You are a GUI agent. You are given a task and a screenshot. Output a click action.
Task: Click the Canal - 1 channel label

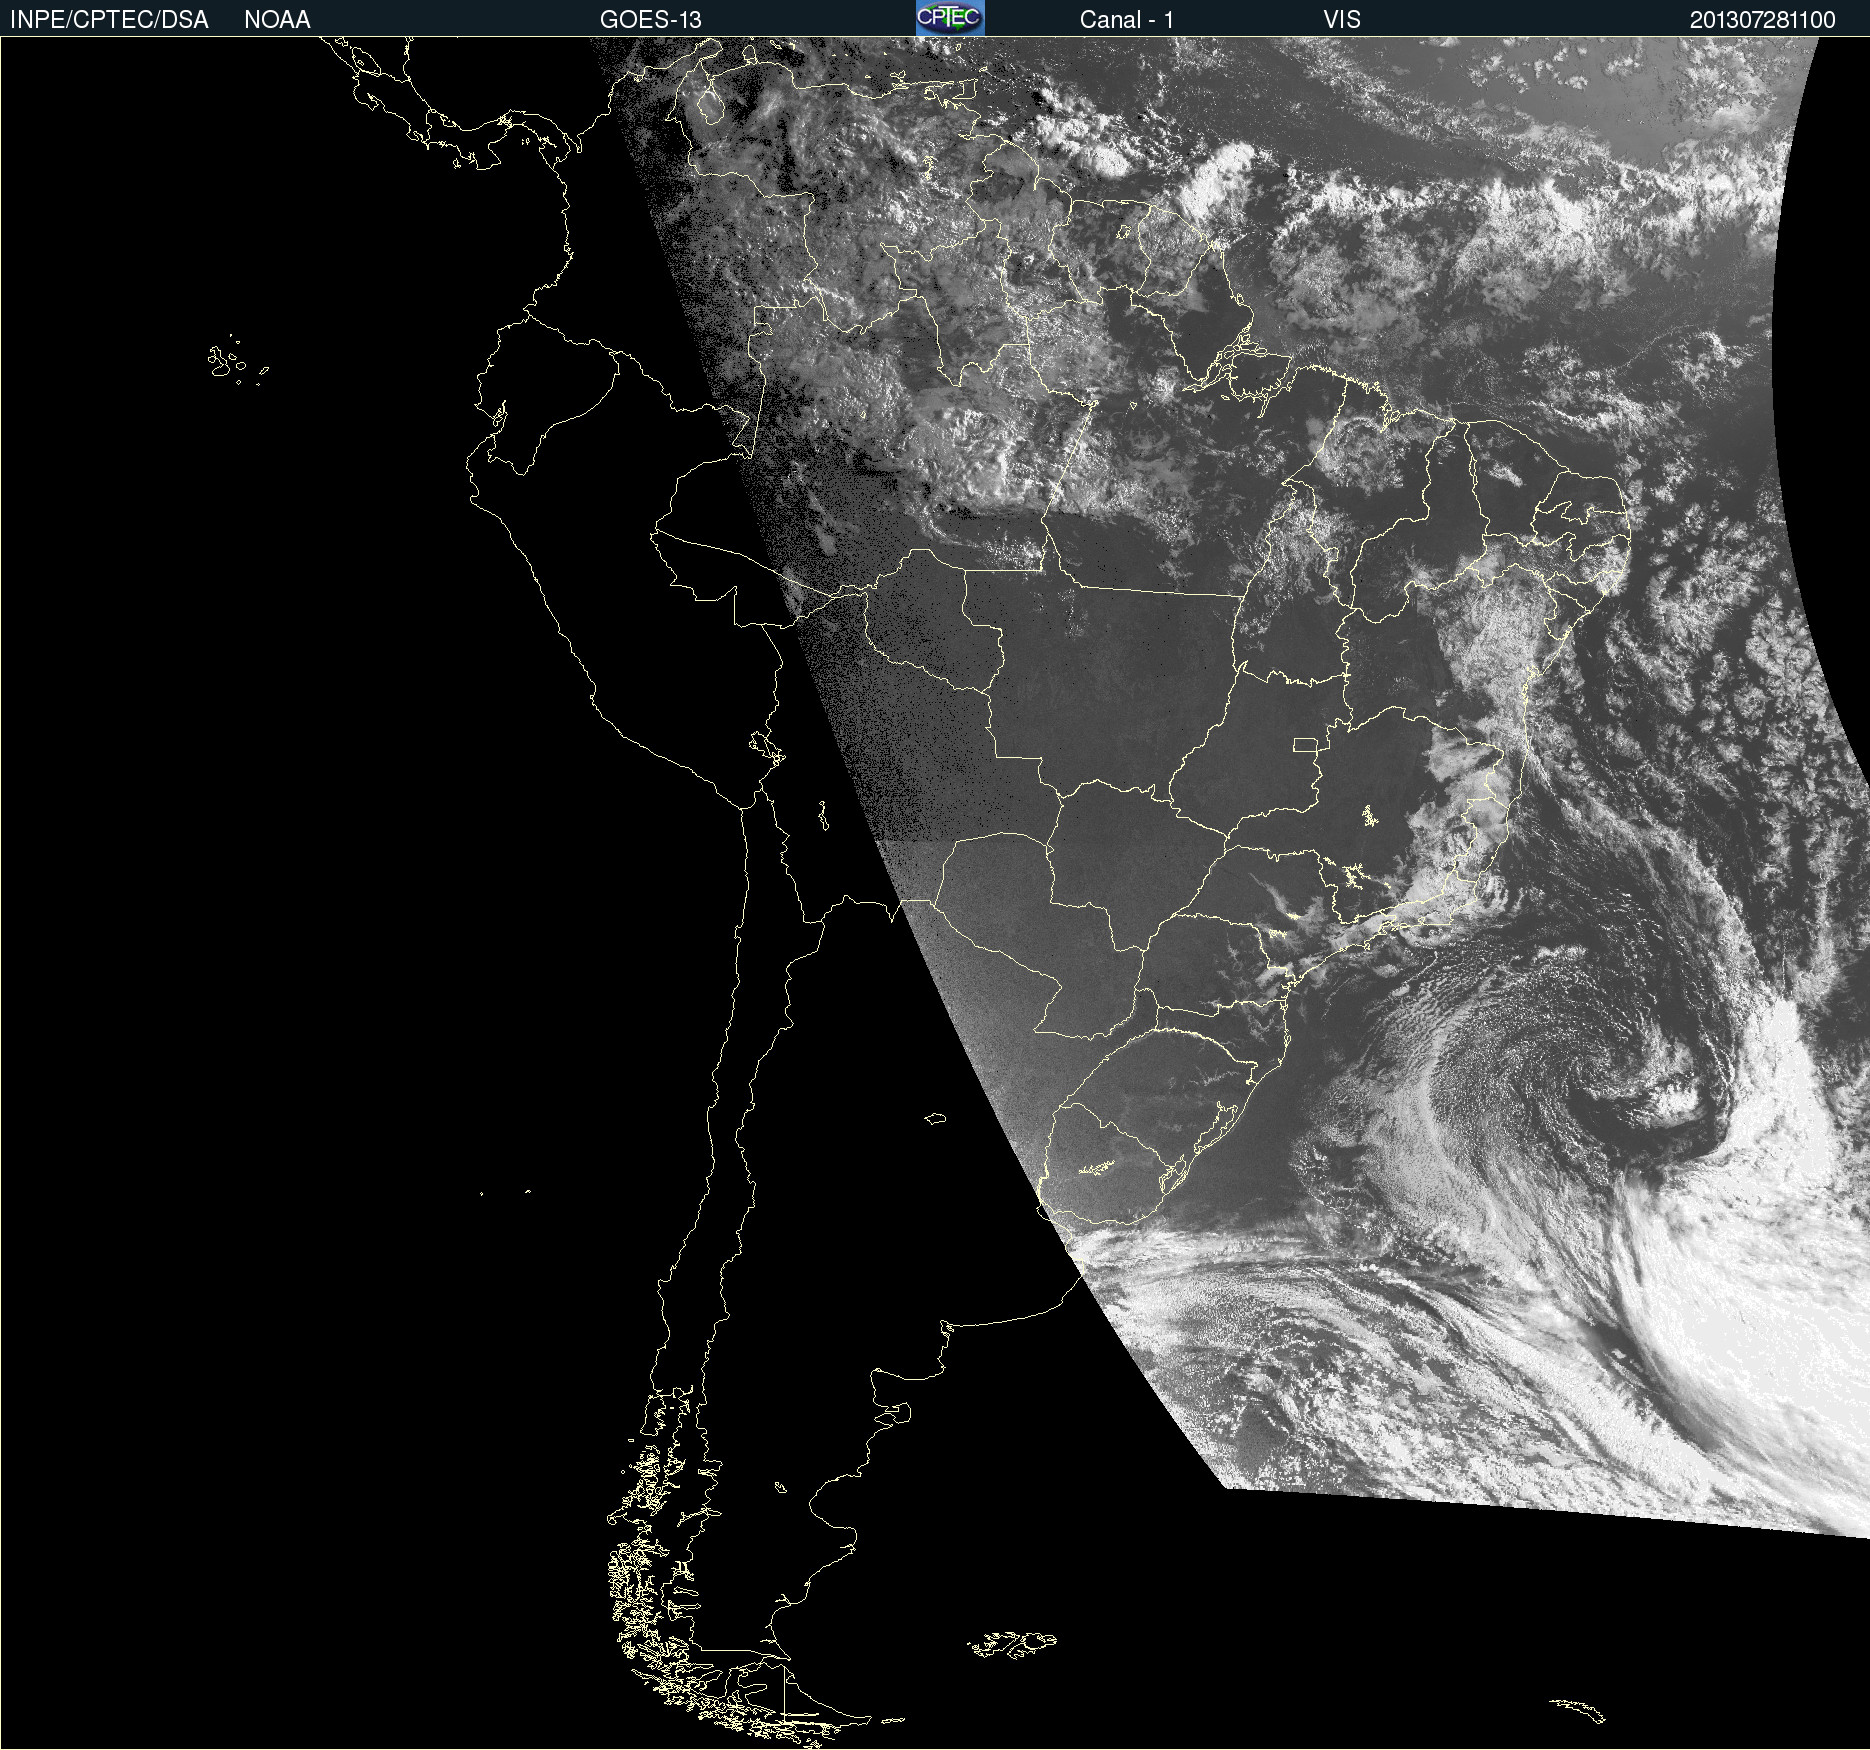pyautogui.click(x=1127, y=20)
